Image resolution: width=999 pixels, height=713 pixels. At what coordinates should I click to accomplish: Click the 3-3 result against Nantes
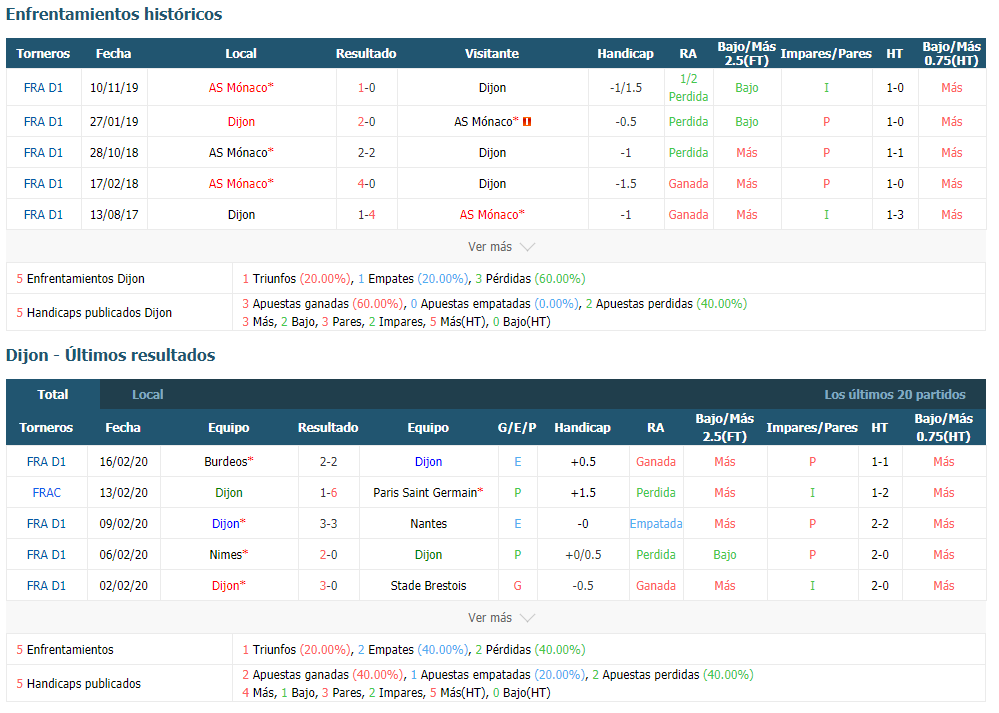(x=329, y=524)
